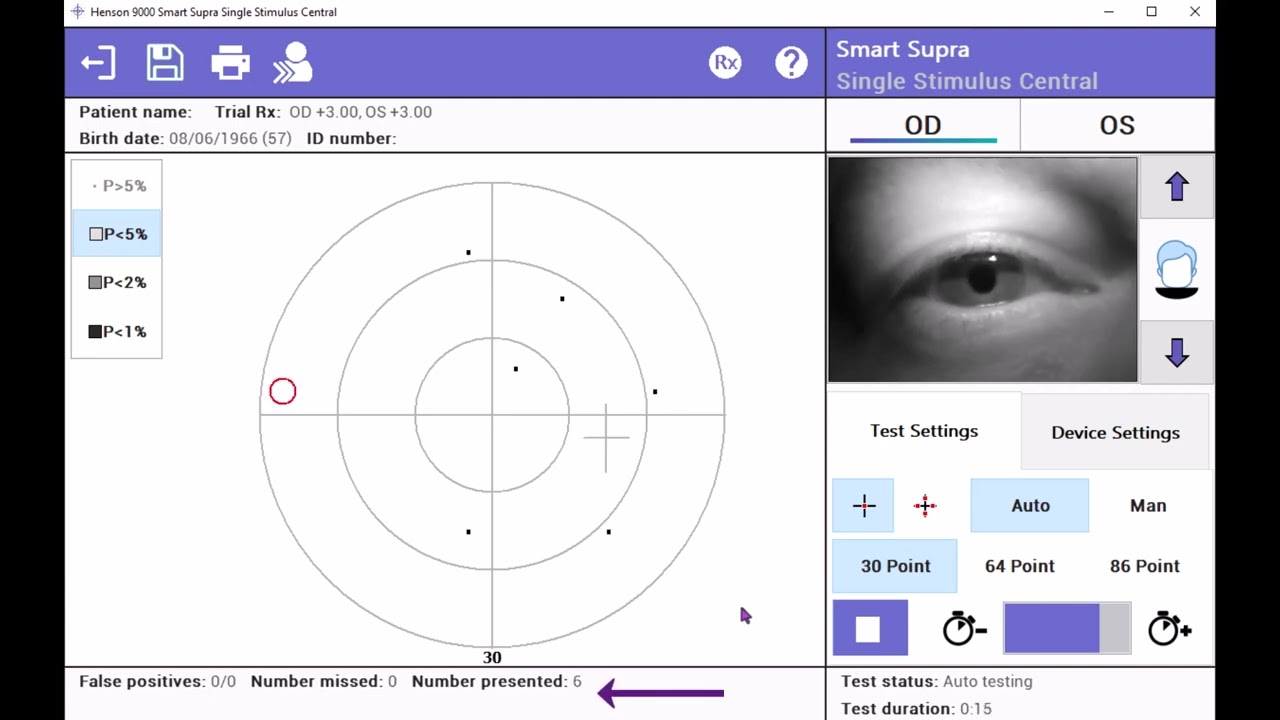Image resolution: width=1280 pixels, height=720 pixels.
Task: Select Auto testing mode
Action: (1030, 506)
